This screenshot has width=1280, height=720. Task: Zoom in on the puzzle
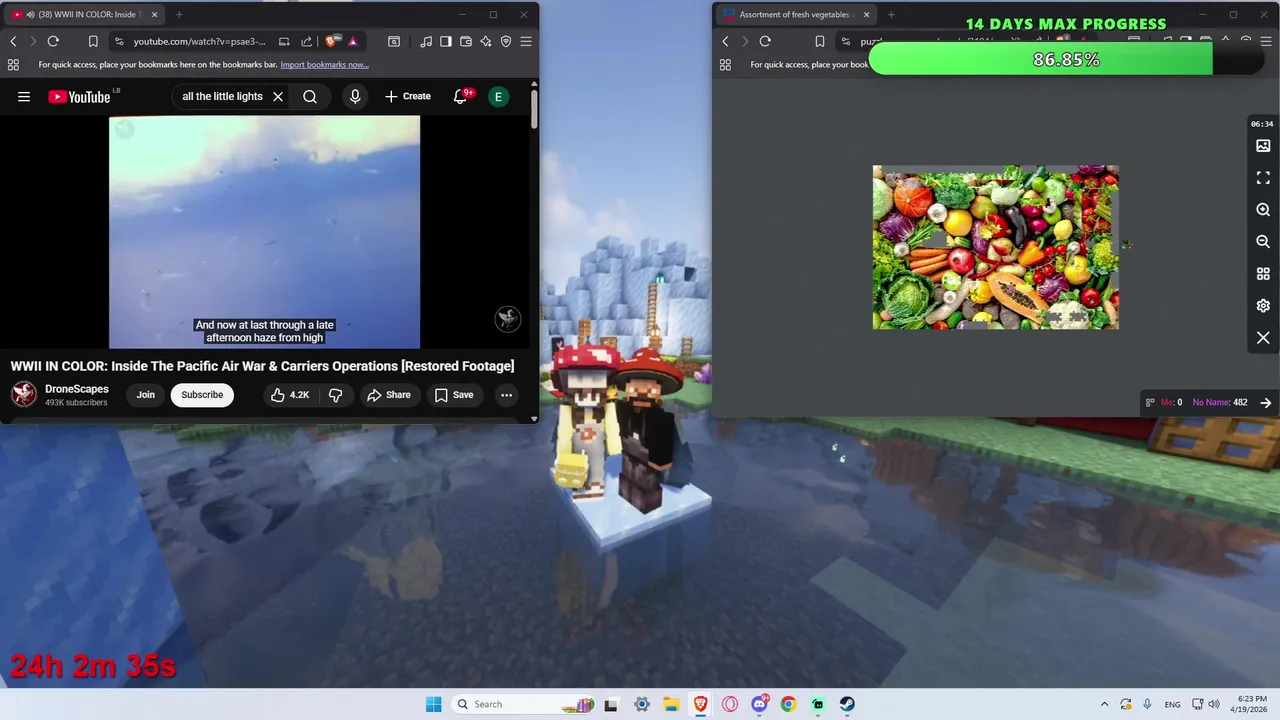point(1263,210)
